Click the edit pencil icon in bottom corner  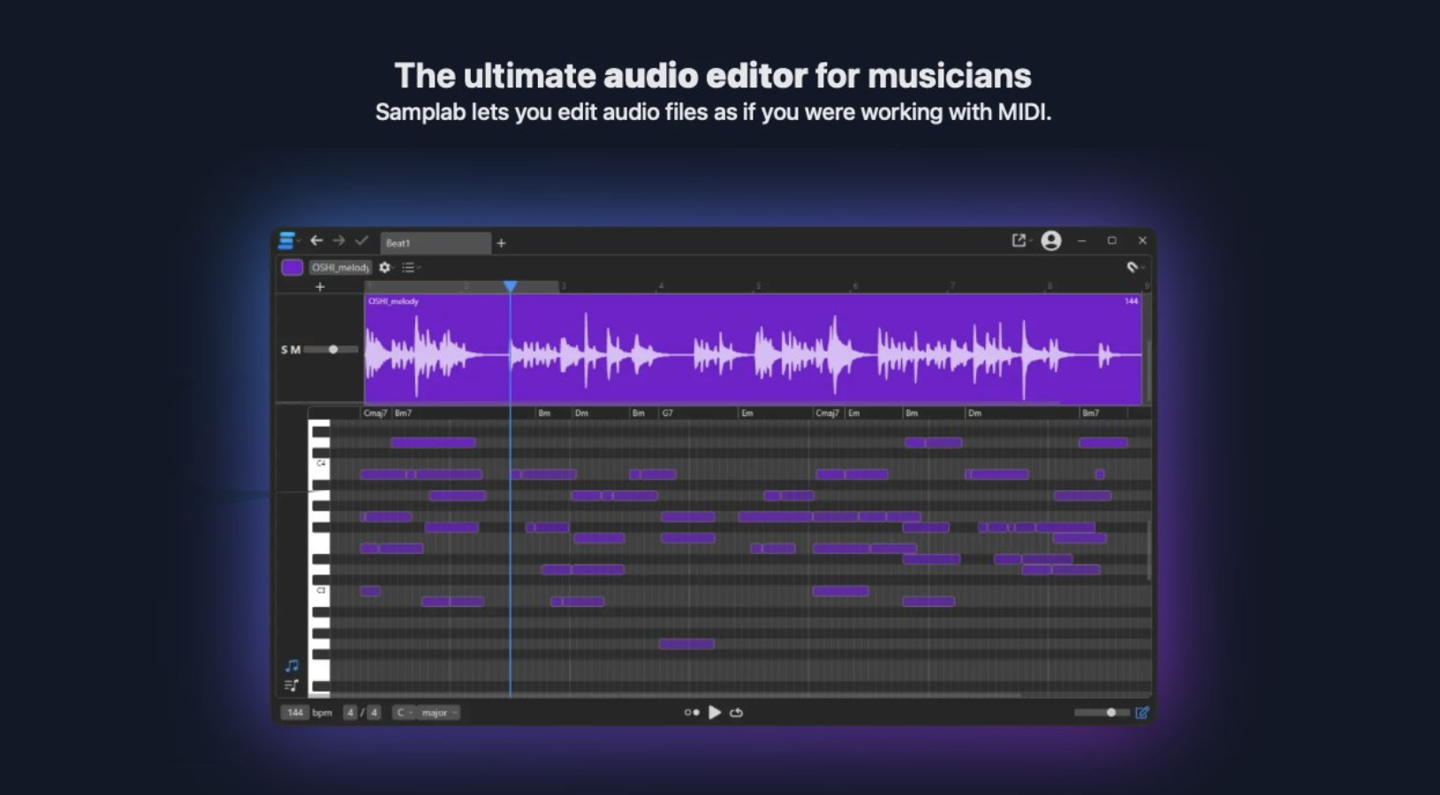point(1142,713)
